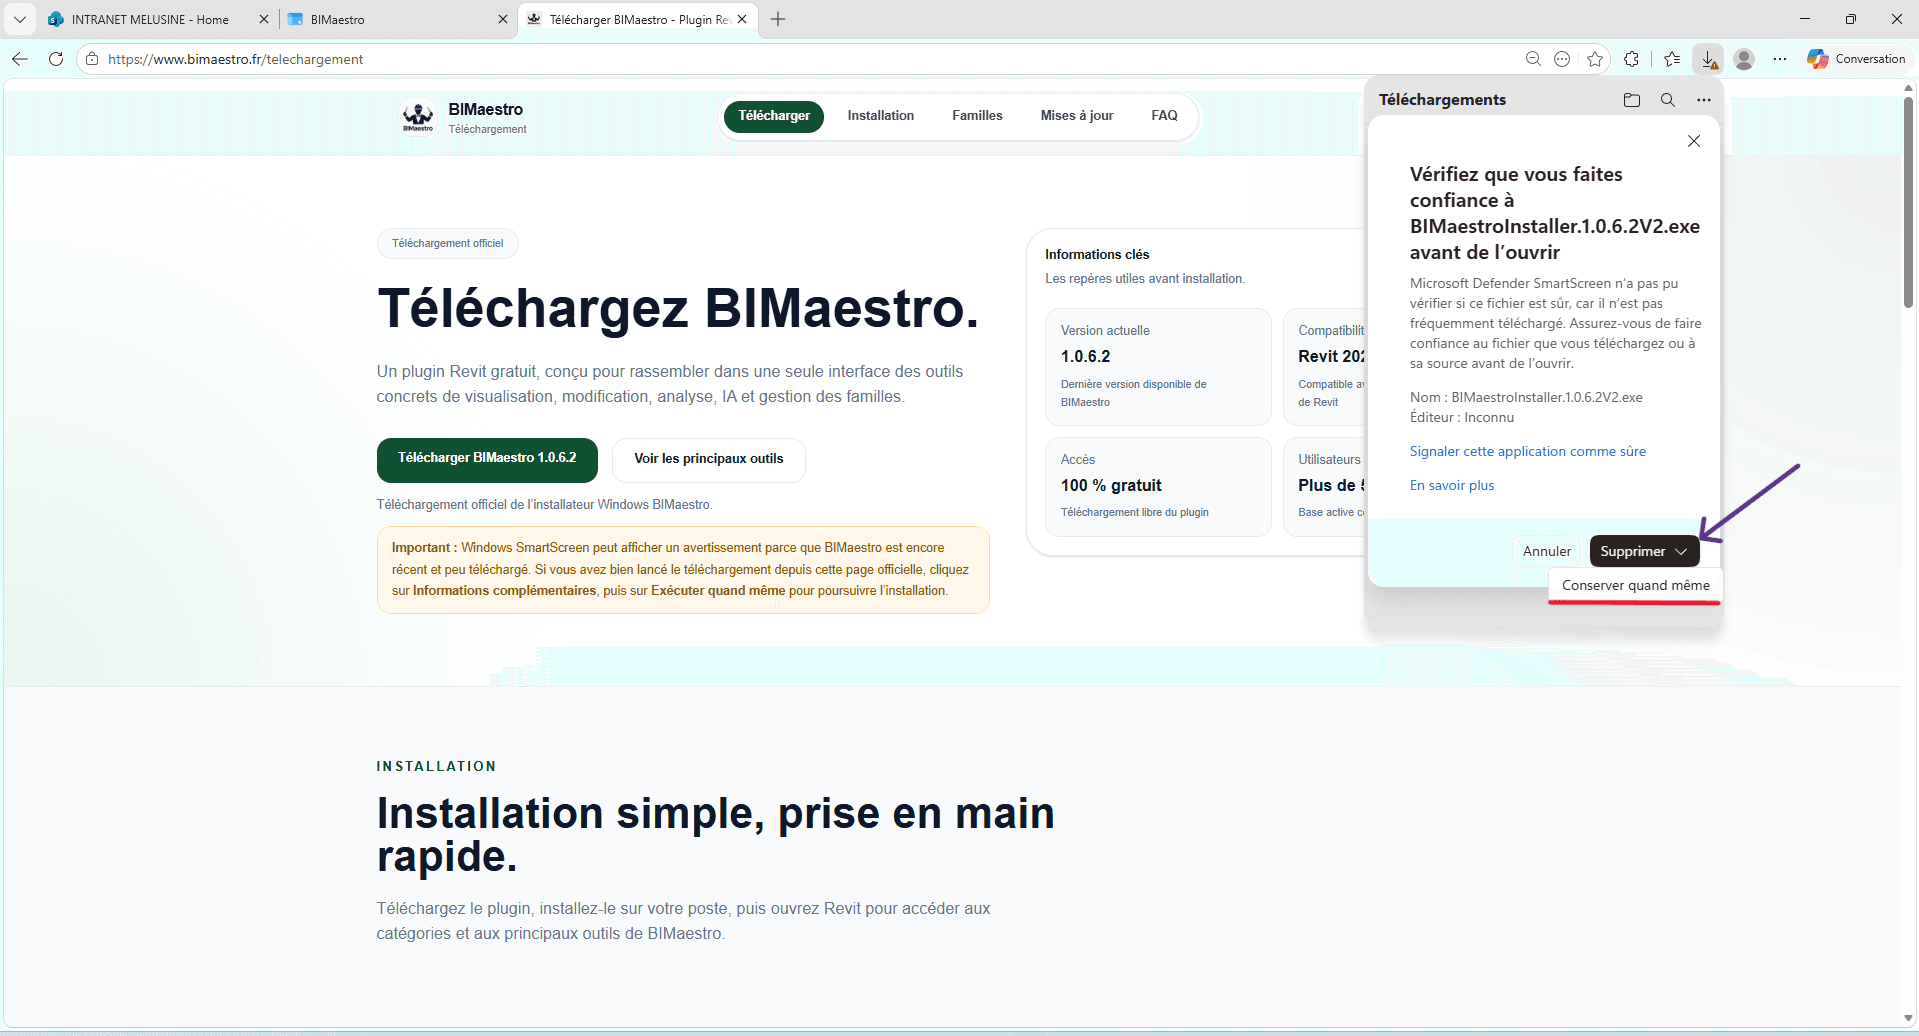Open the favorites list icon
Image resolution: width=1919 pixels, height=1036 pixels.
point(1672,59)
